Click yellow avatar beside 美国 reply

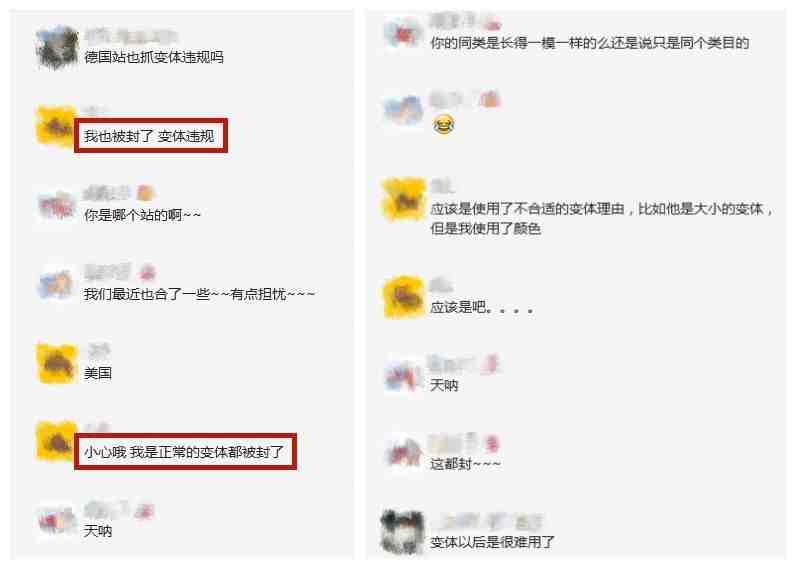[x=57, y=363]
